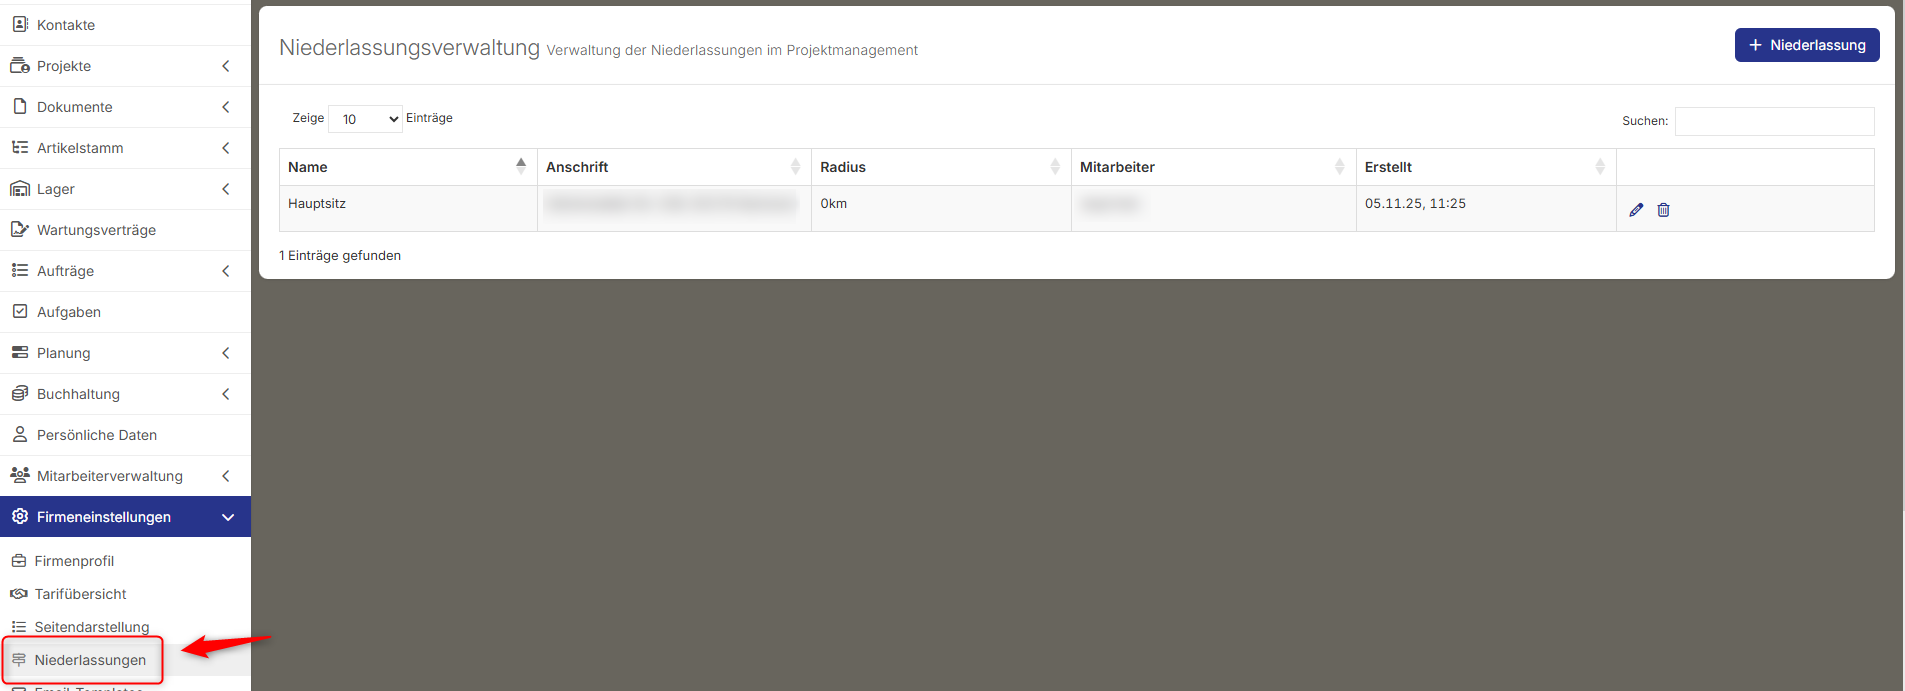
Task: Expand the Dokumente submenu chevron
Action: point(226,107)
